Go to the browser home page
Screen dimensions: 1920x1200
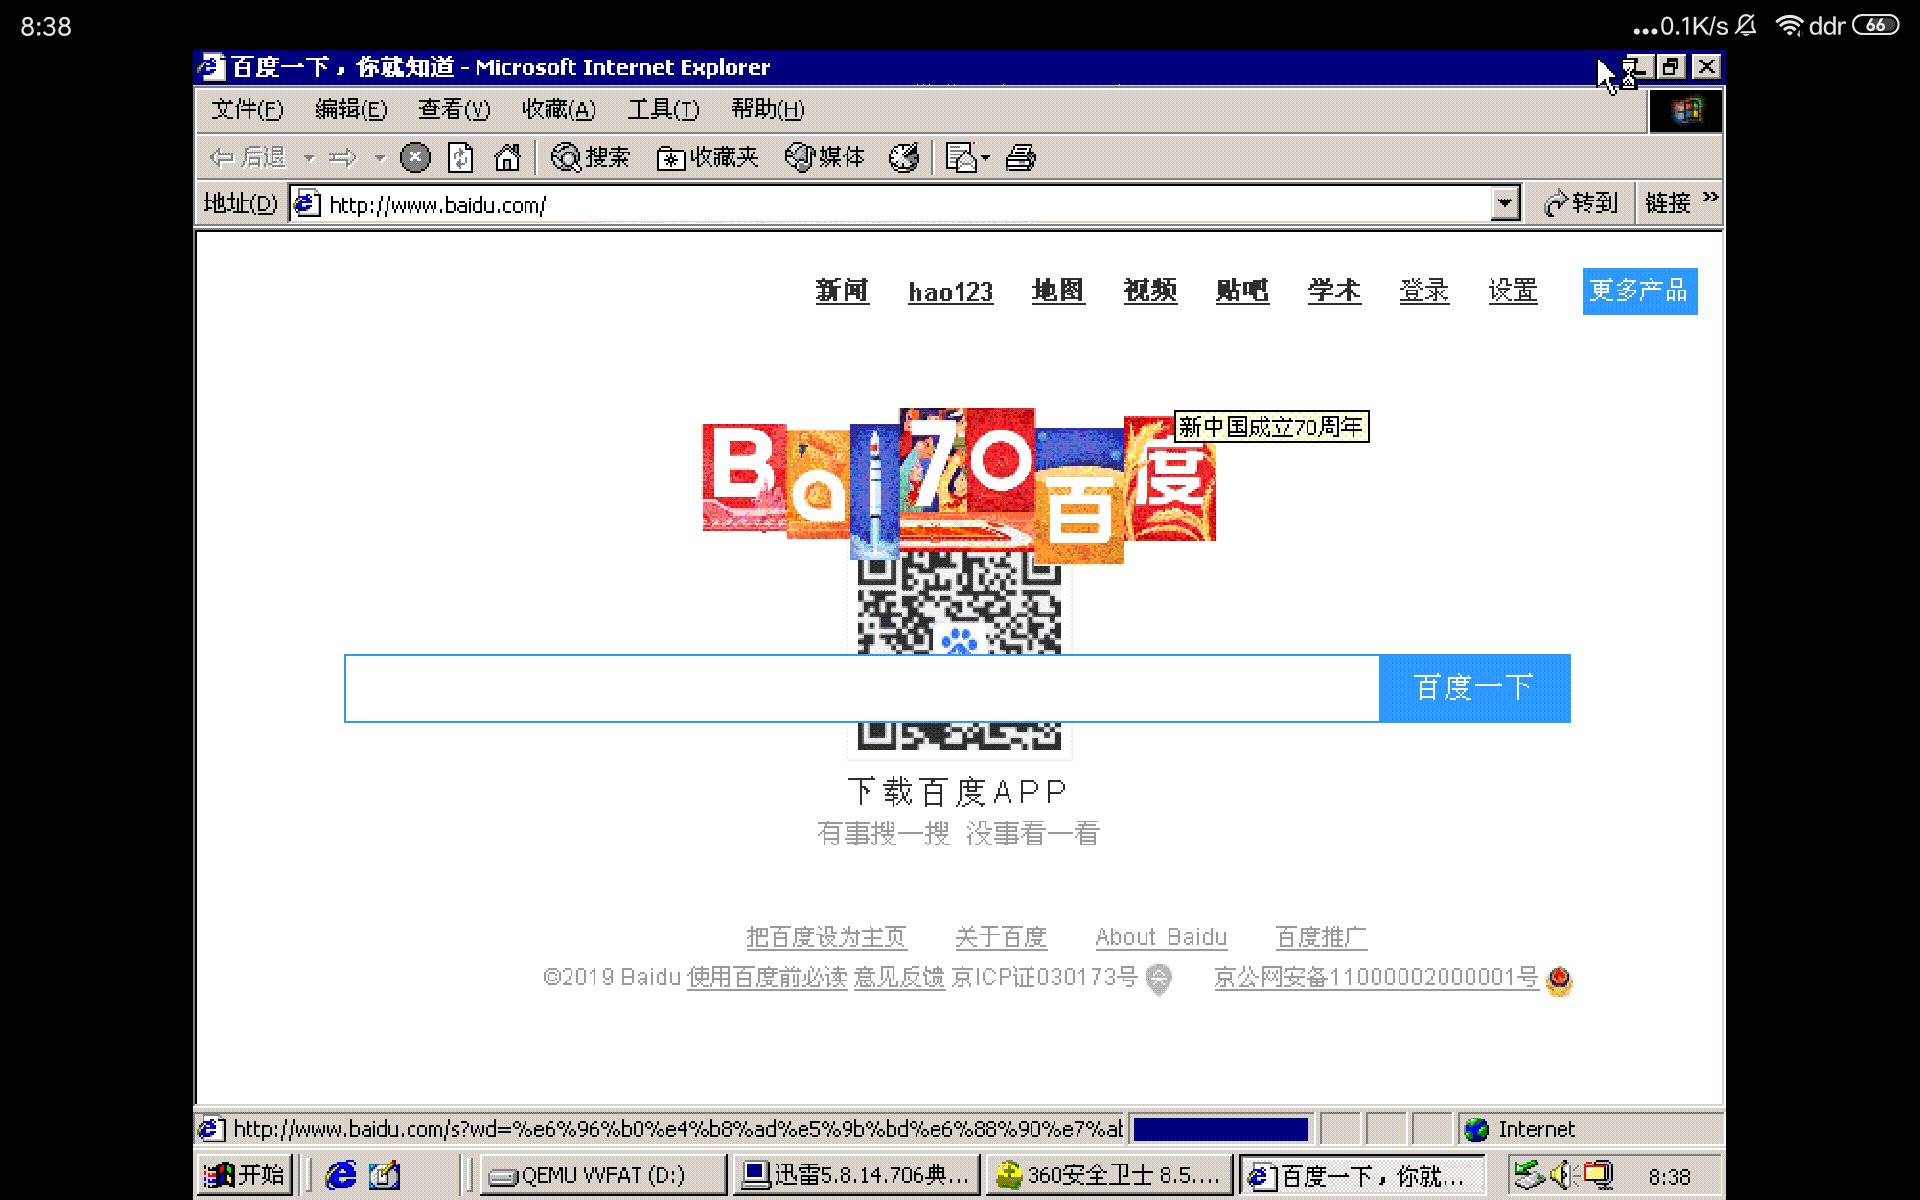(x=507, y=157)
